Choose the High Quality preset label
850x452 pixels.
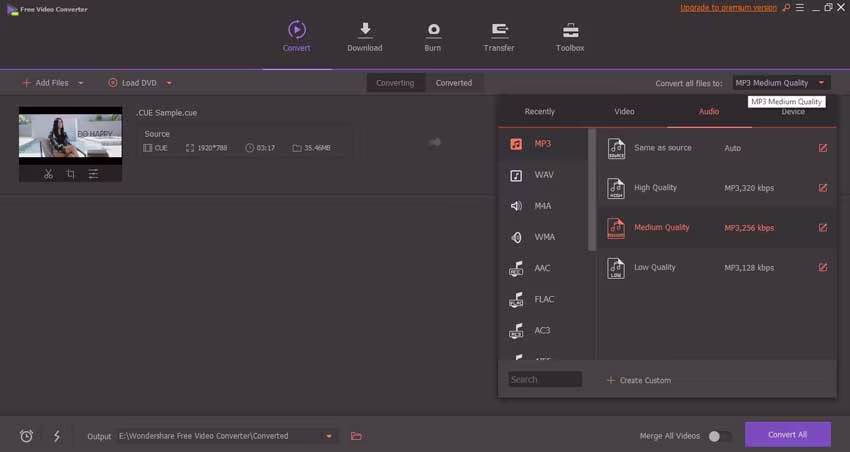point(655,188)
